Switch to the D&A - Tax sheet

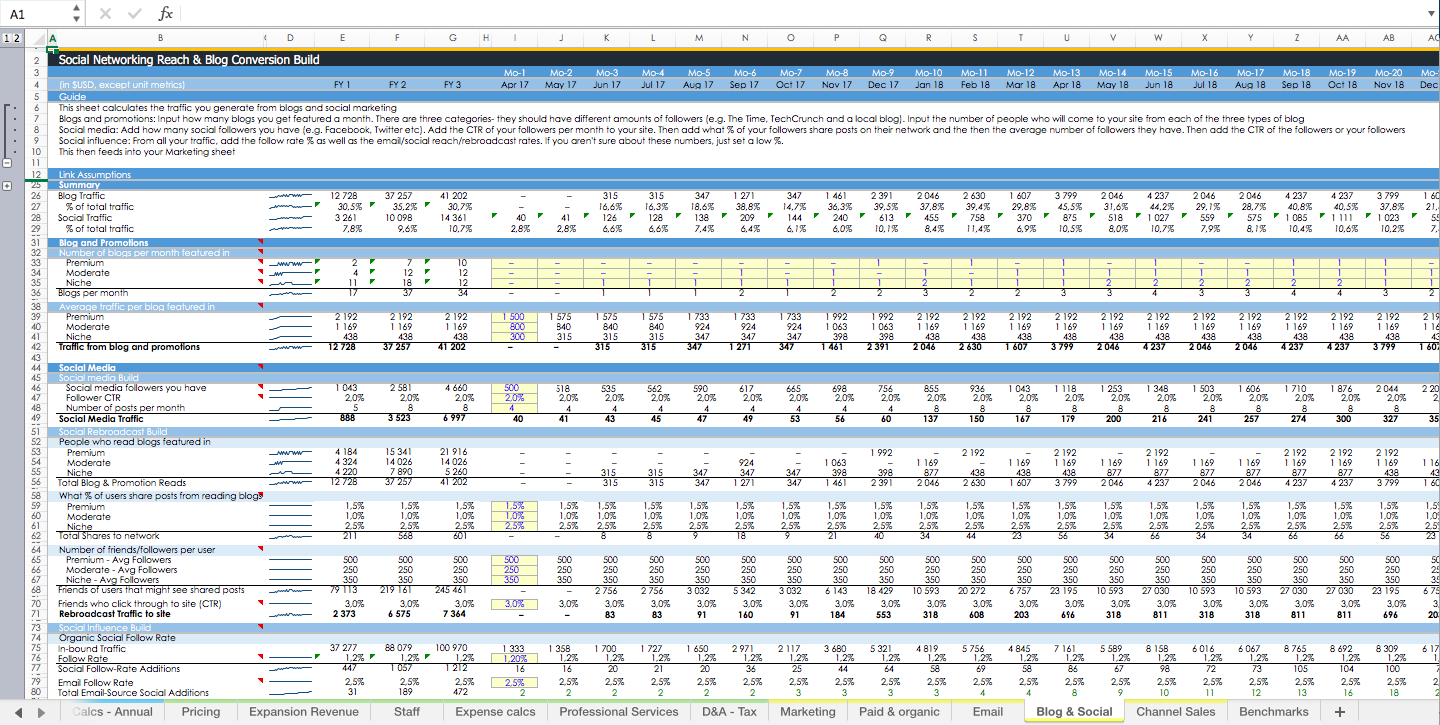point(728,712)
